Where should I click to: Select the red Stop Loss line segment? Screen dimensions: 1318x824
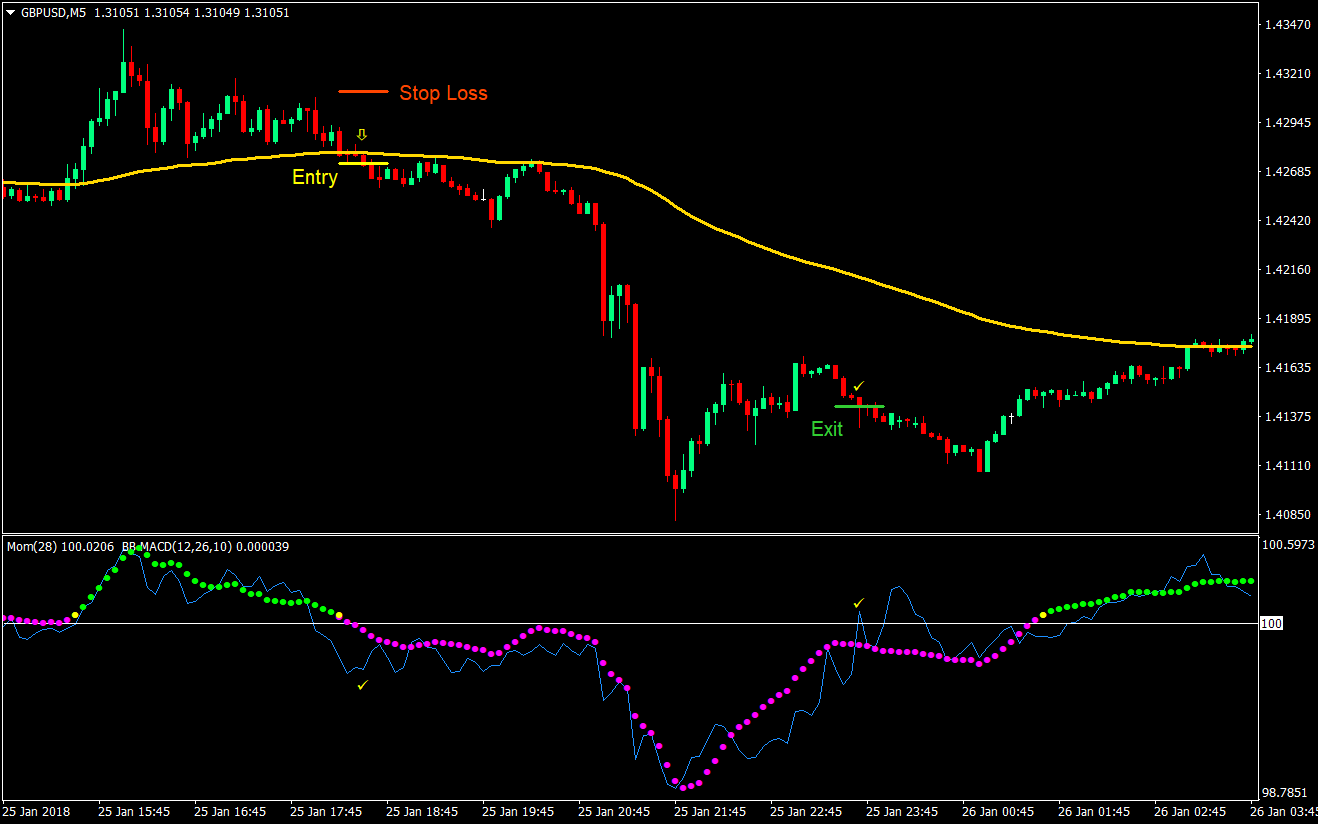tap(363, 91)
